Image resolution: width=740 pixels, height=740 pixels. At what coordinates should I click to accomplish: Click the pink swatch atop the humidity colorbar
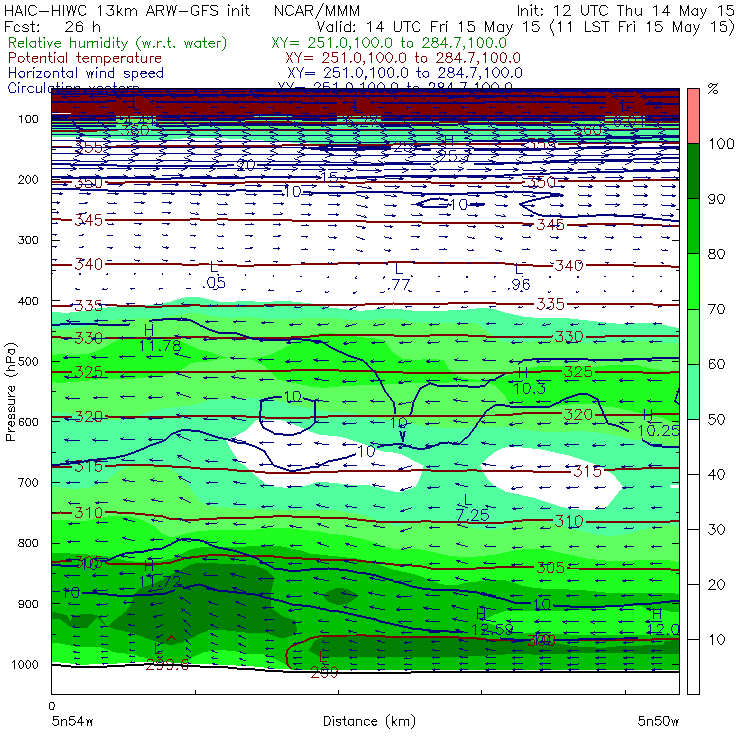(x=693, y=116)
